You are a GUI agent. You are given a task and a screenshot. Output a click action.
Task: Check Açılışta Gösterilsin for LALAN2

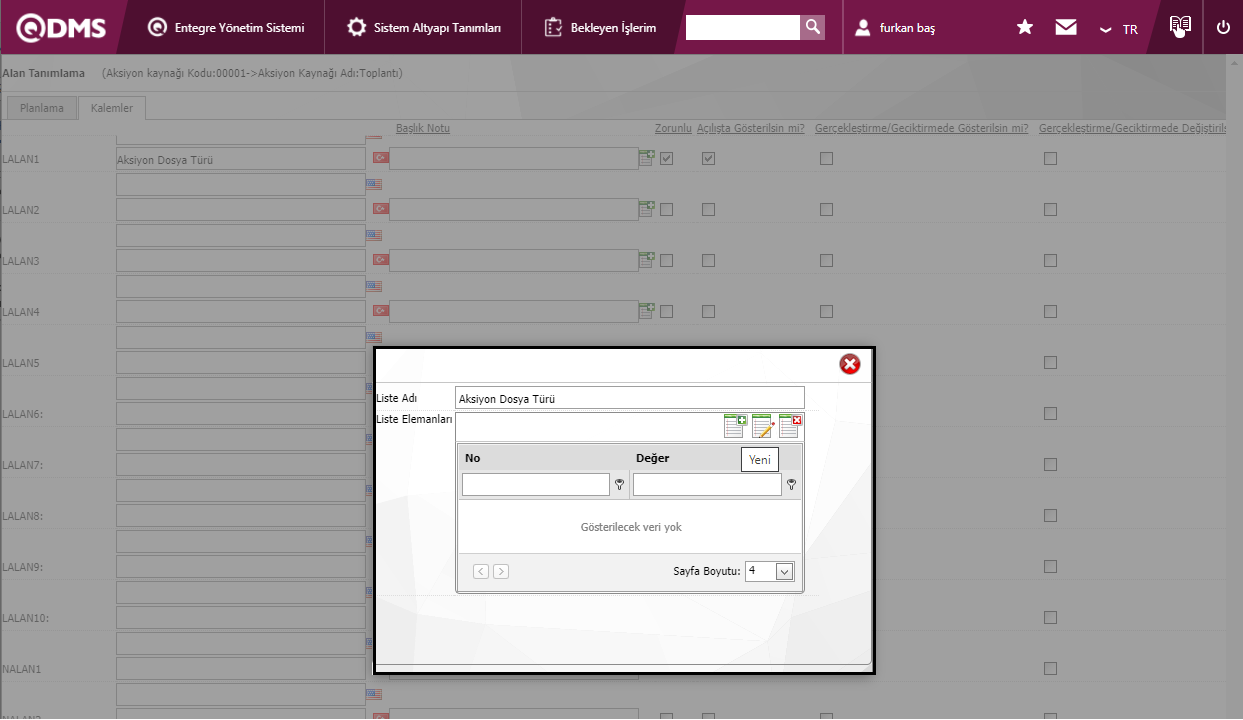point(708,209)
